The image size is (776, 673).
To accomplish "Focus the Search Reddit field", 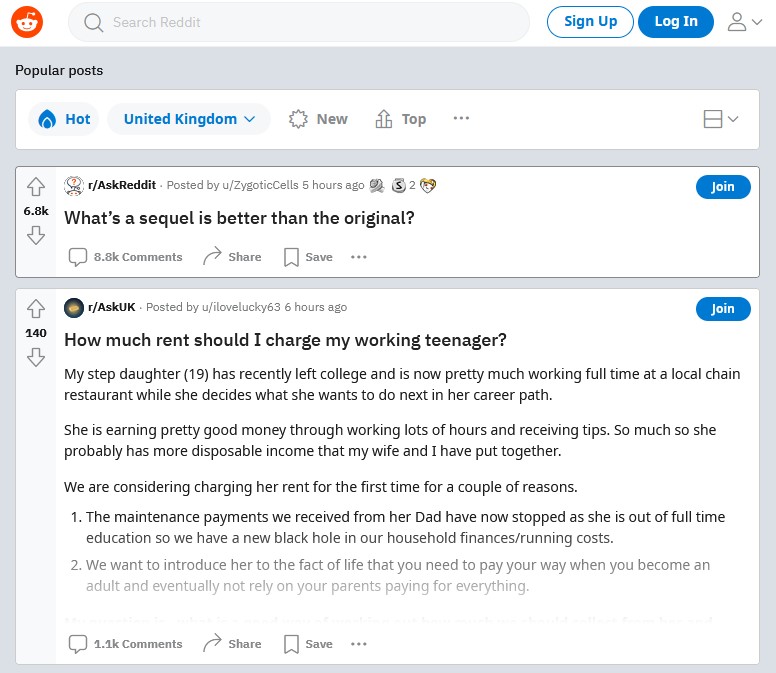I will point(299,22).
